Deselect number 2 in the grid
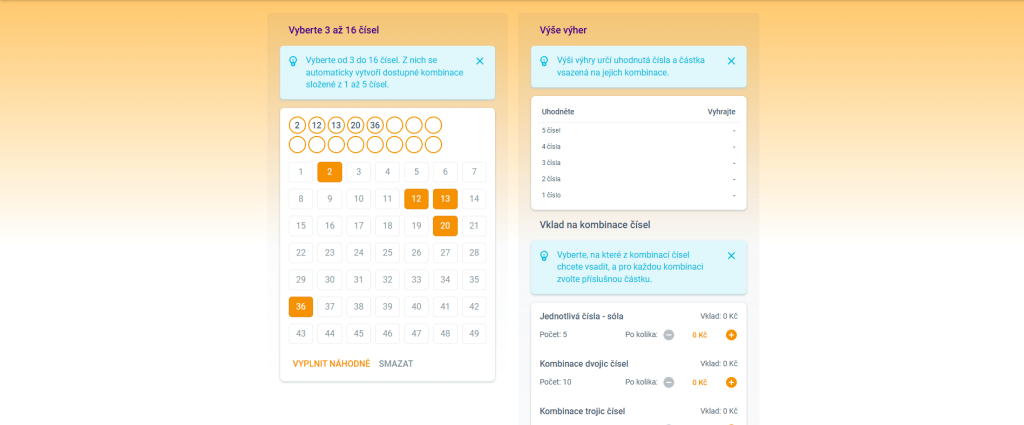 330,172
